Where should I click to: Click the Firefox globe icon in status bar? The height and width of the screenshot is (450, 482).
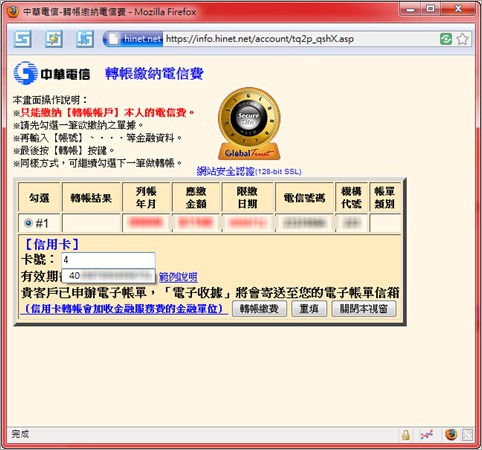(451, 435)
